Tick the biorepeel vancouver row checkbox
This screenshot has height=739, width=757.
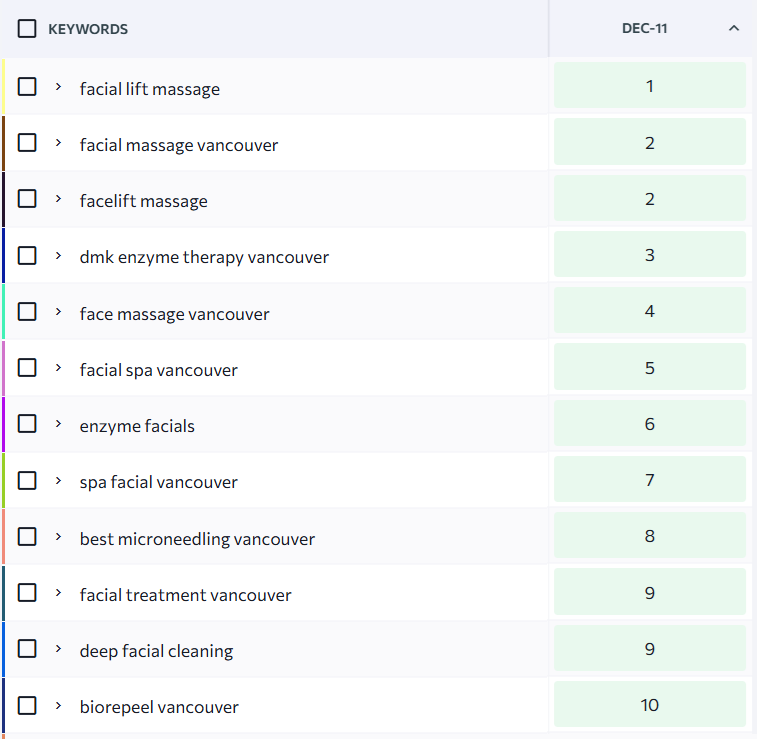point(27,706)
